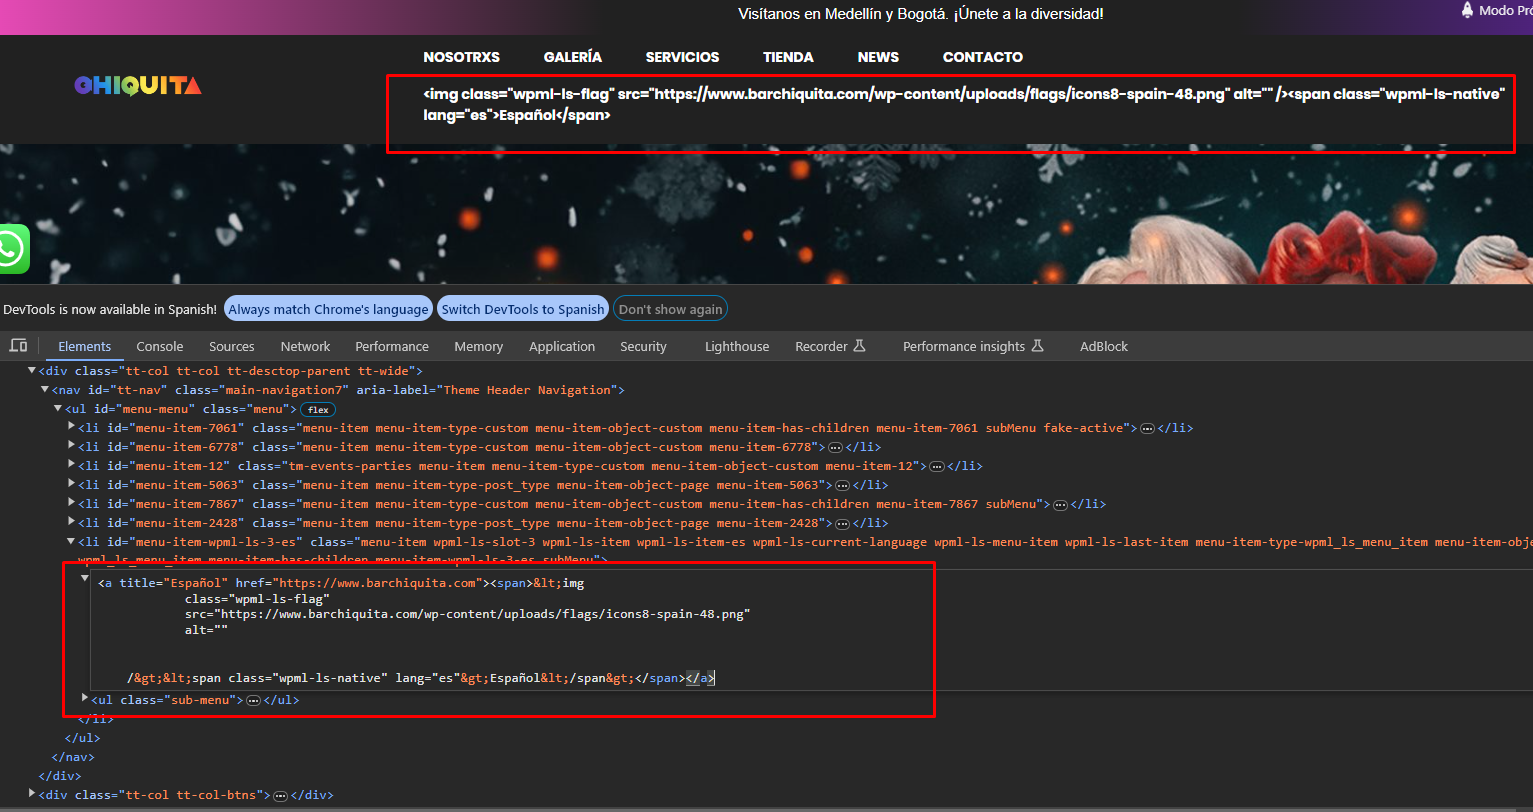
Task: Dismiss with Don't show again button
Action: click(x=670, y=309)
